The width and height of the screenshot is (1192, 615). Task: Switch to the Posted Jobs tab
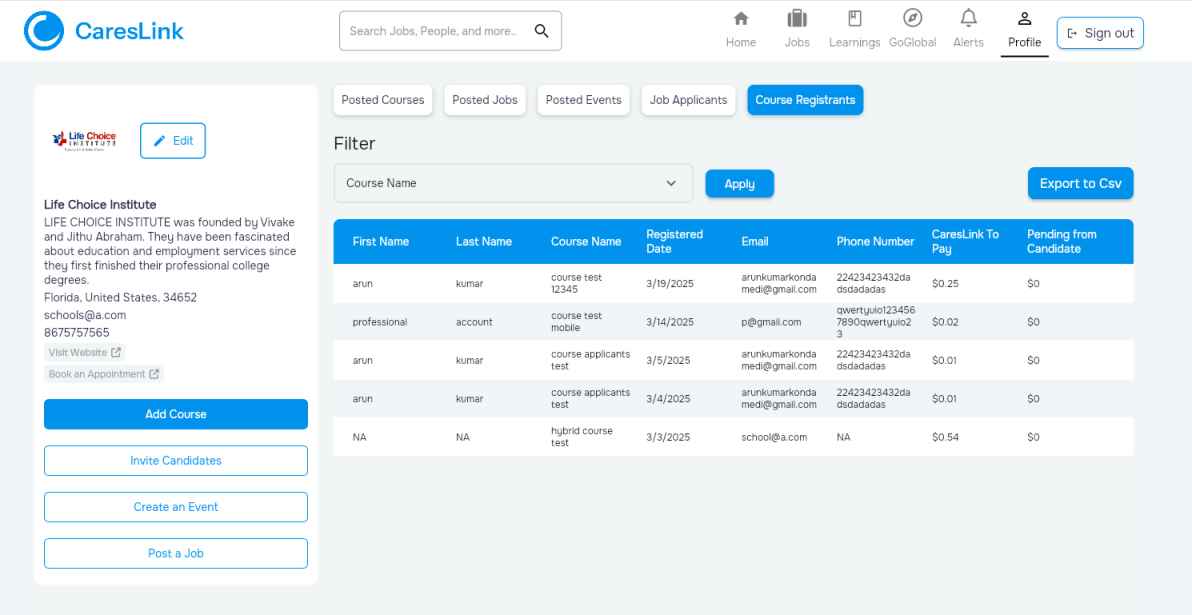tap(485, 100)
